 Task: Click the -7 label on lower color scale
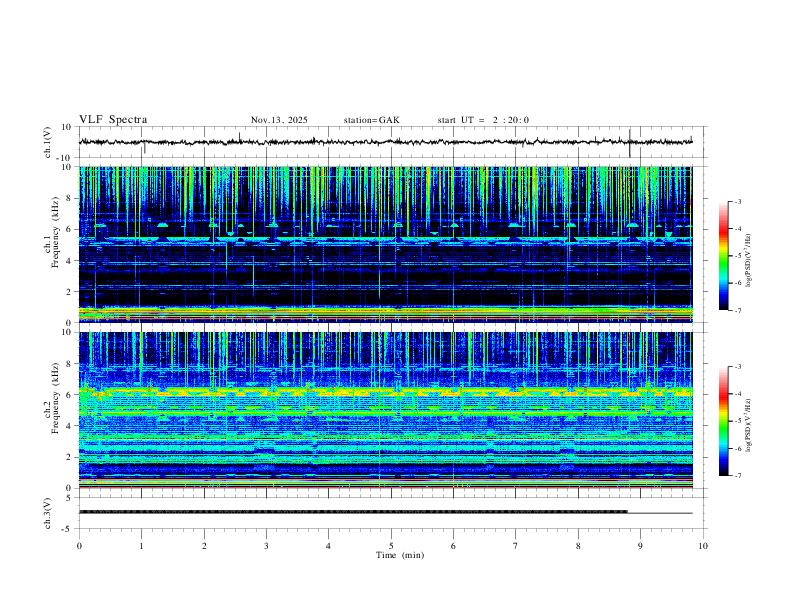[x=738, y=476]
